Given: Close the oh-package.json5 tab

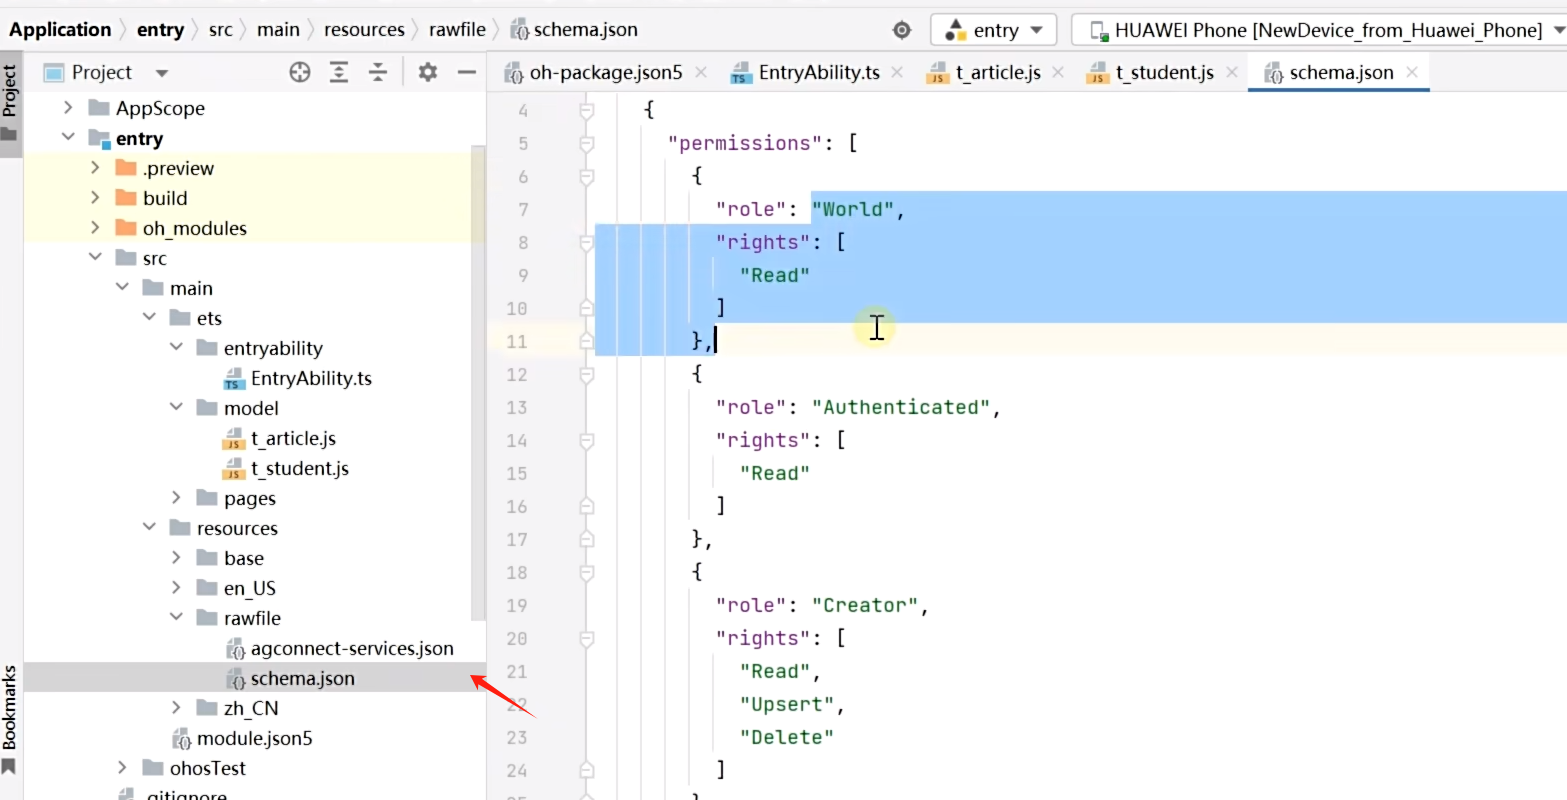Looking at the screenshot, I should tap(701, 72).
